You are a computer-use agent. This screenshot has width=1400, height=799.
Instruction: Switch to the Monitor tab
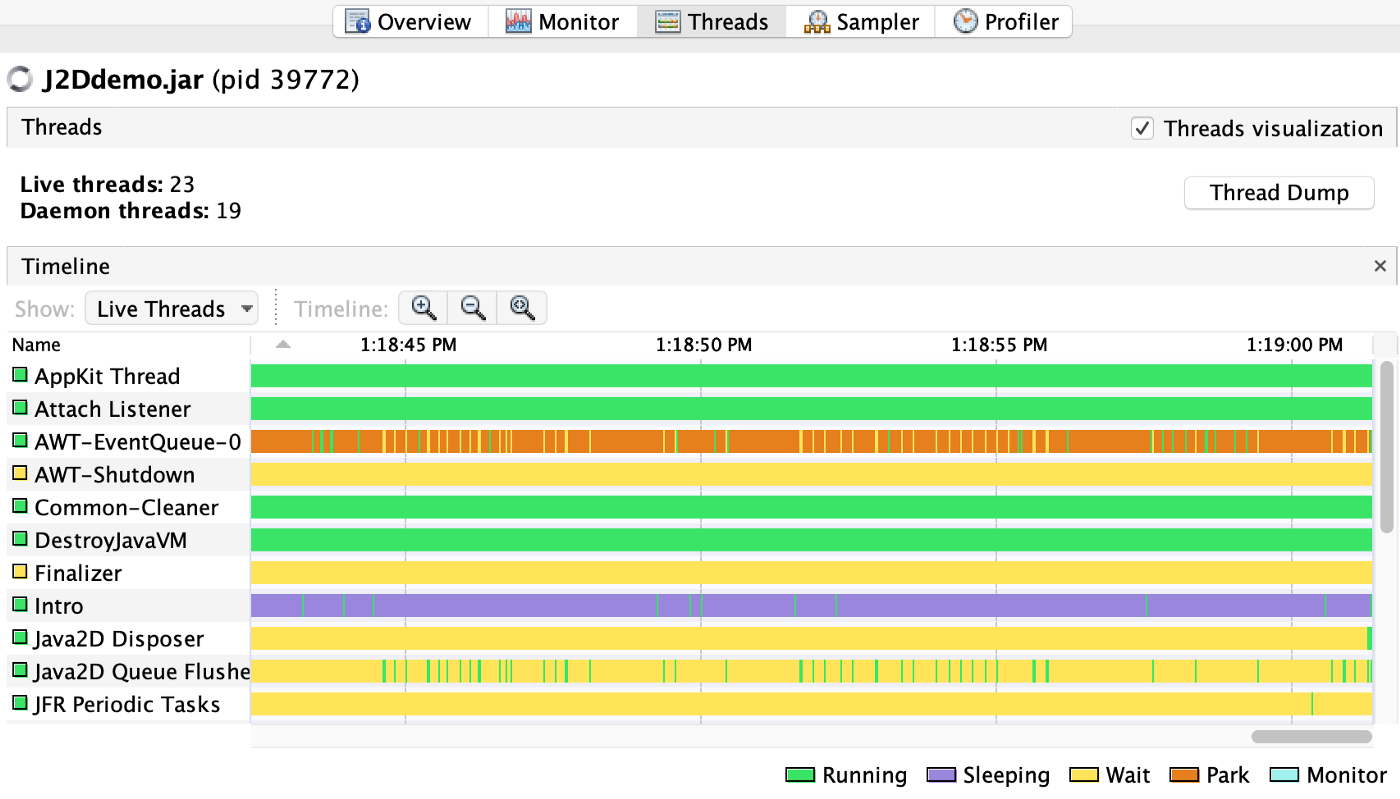tap(562, 22)
